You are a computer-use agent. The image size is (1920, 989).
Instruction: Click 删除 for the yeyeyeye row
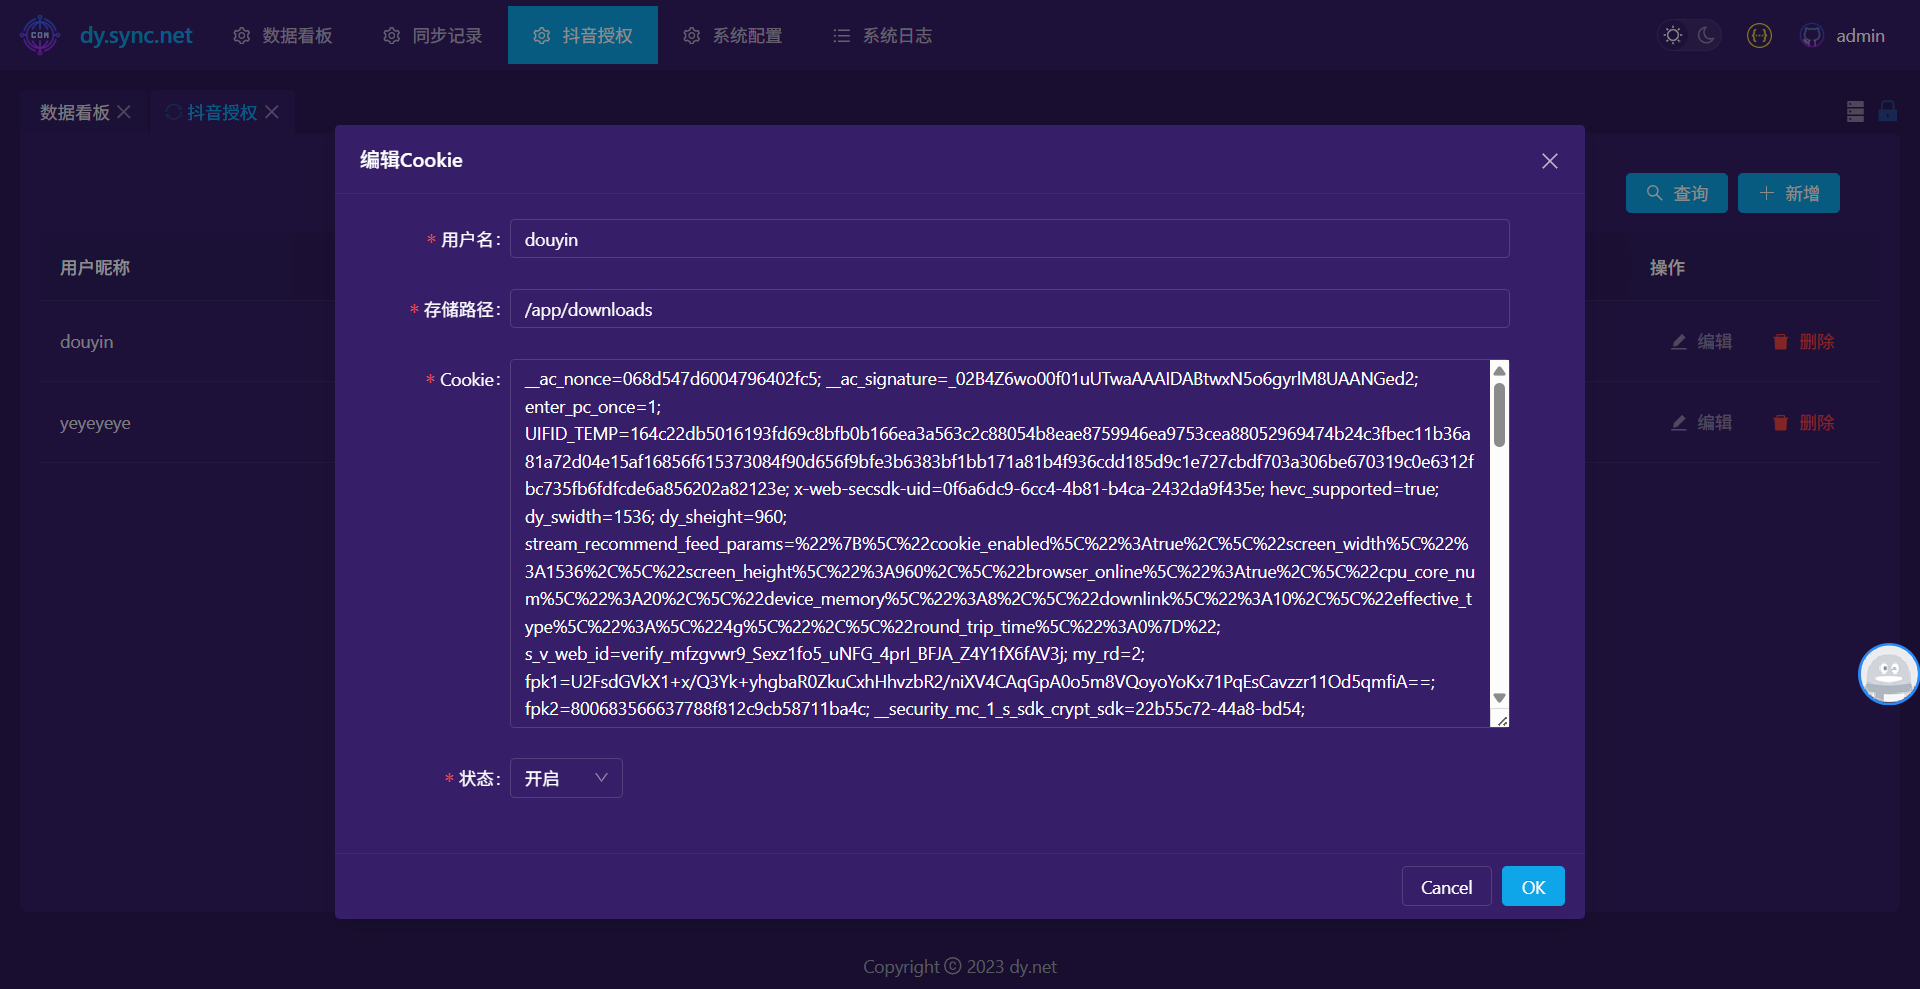[x=1803, y=423]
